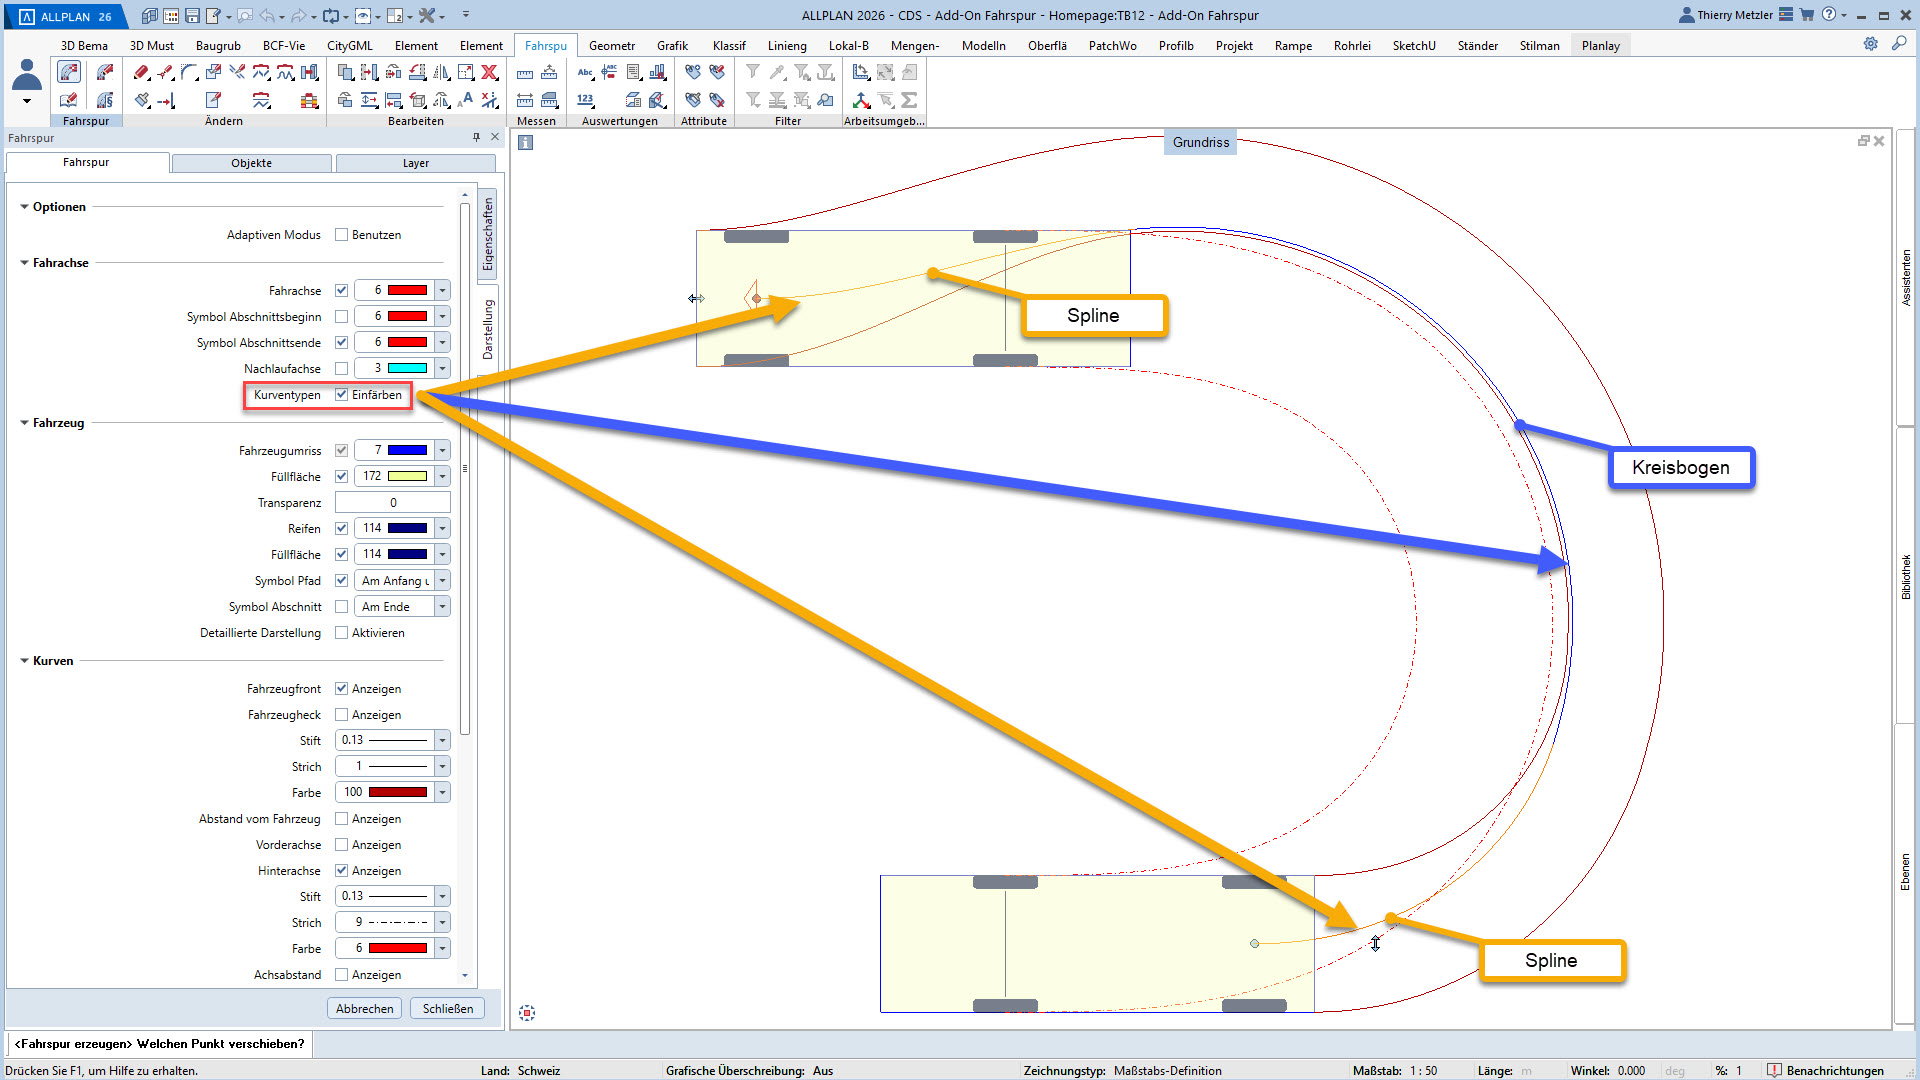Open the Symbol Pfad 'Am Anfang' dropdown
This screenshot has width=1920, height=1080.
(x=442, y=581)
